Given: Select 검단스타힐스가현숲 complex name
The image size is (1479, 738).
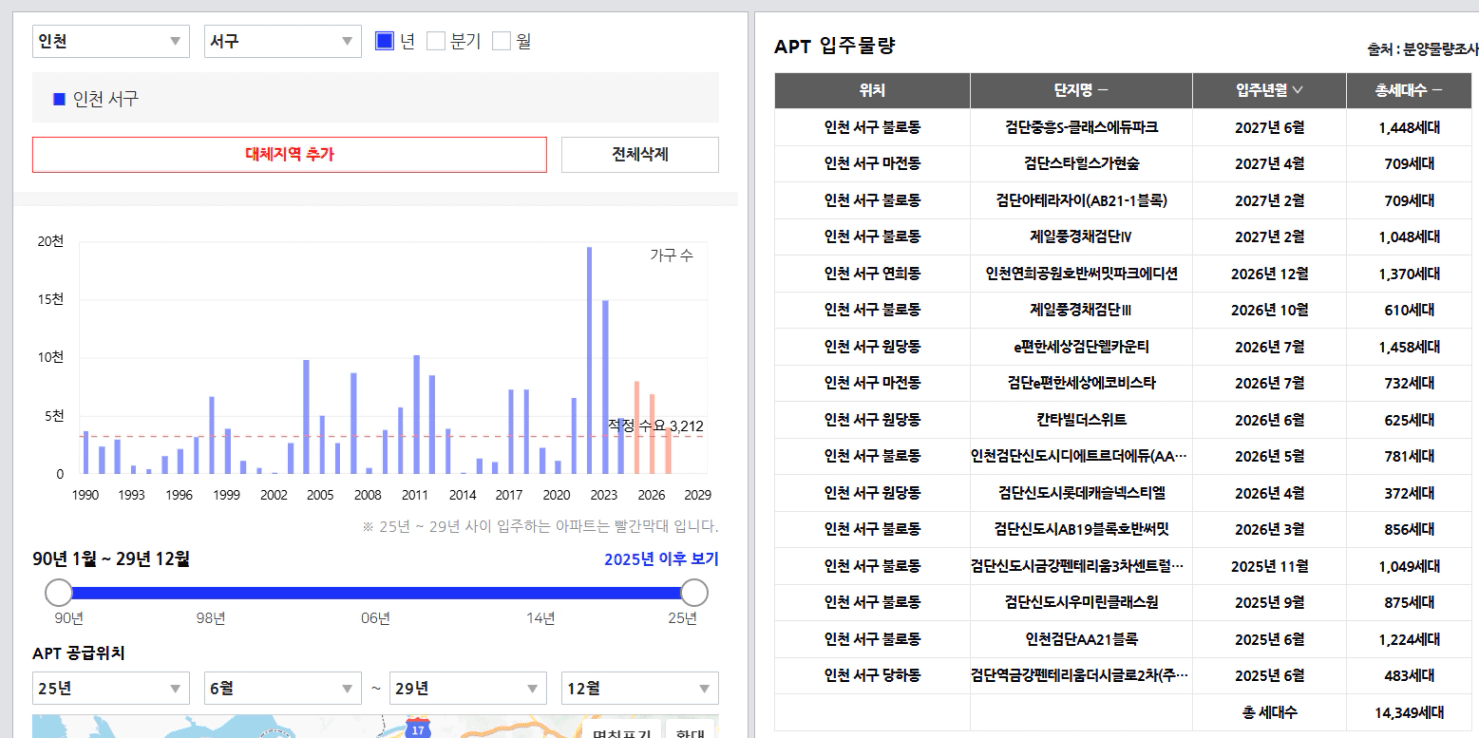Looking at the screenshot, I should pos(1081,164).
